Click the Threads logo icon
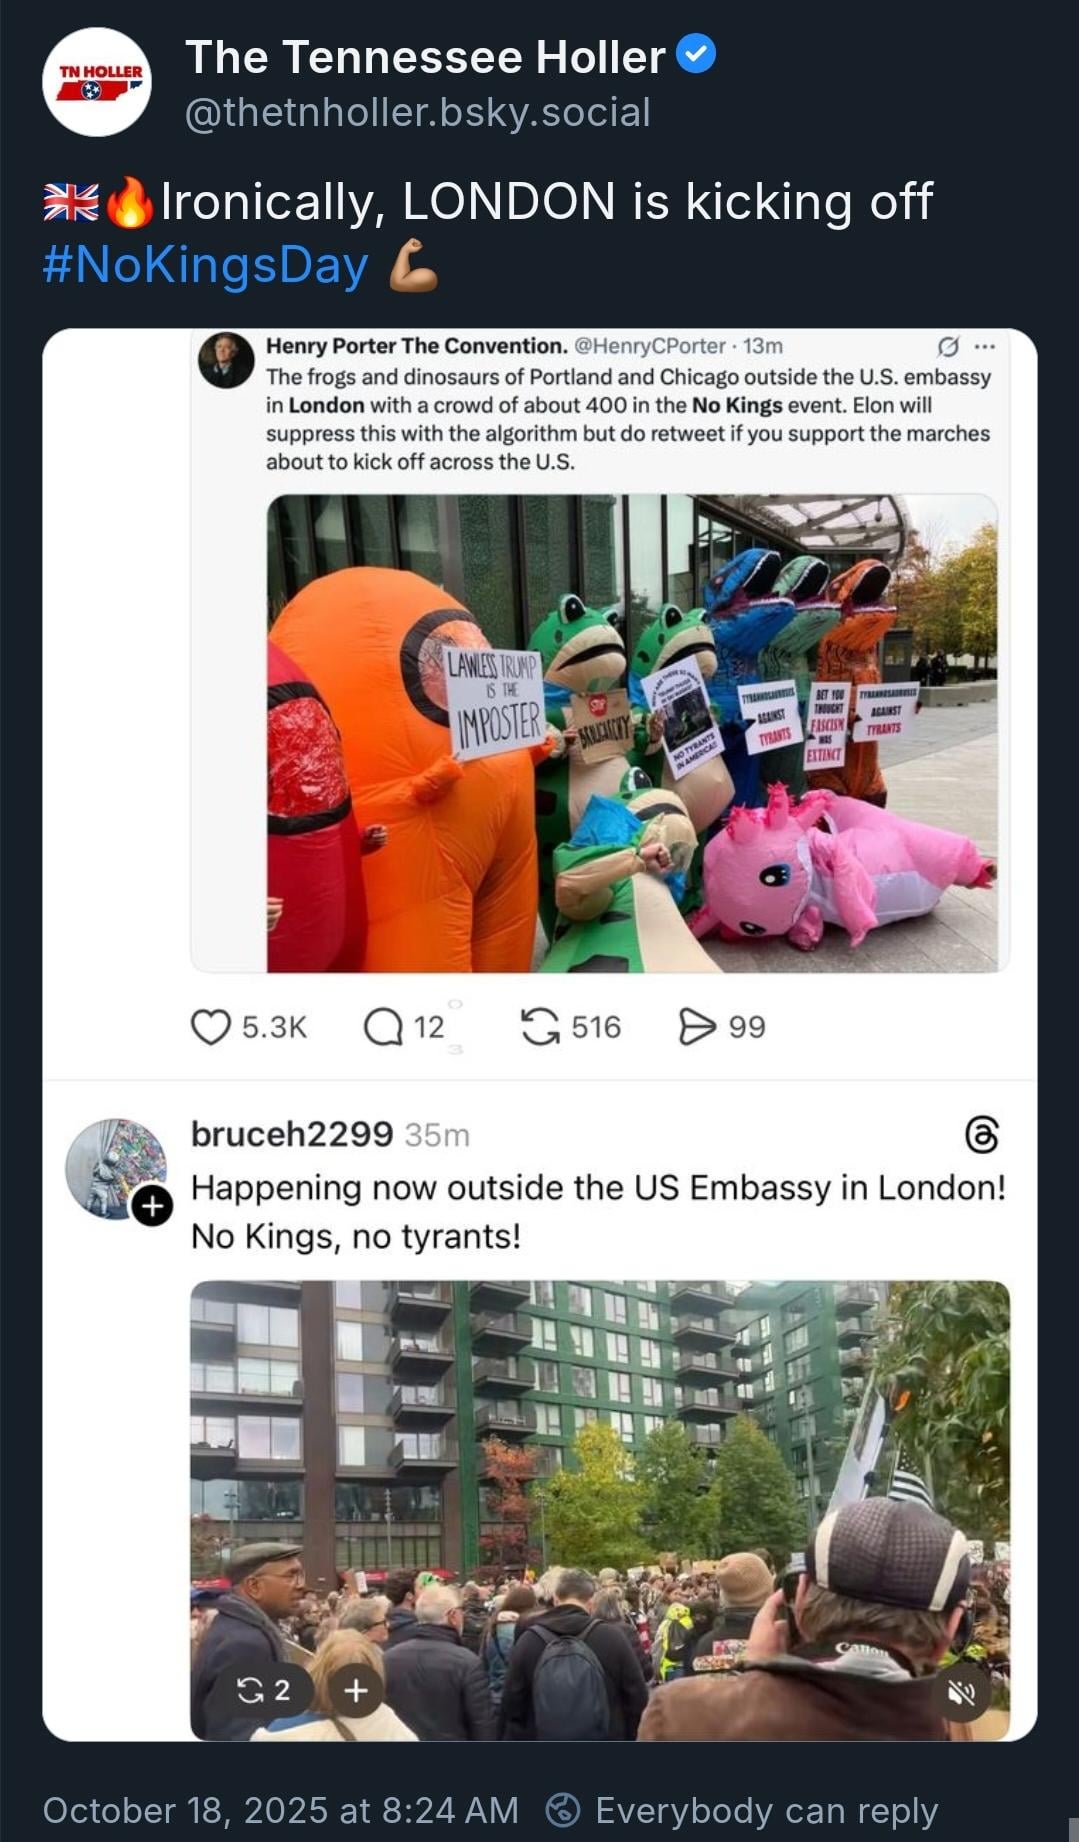 tap(981, 1135)
